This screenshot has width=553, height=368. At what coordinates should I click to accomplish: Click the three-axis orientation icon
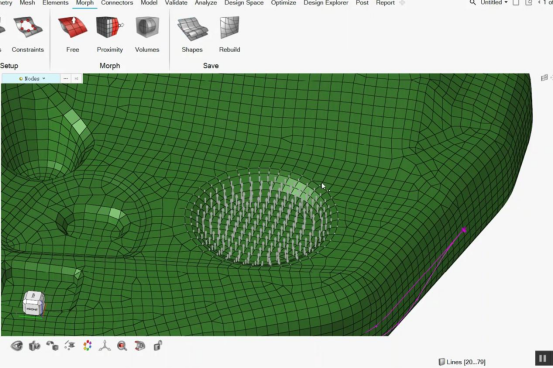(x=104, y=346)
